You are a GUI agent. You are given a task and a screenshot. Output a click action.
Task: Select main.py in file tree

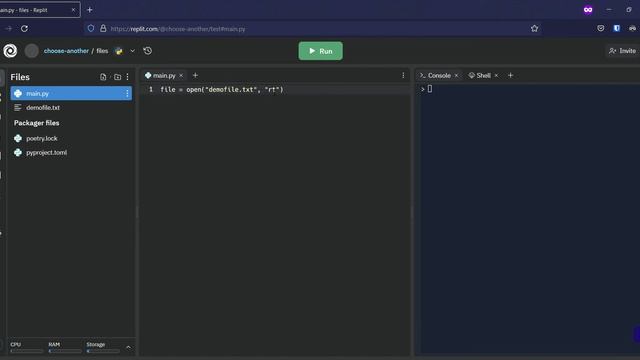point(71,93)
